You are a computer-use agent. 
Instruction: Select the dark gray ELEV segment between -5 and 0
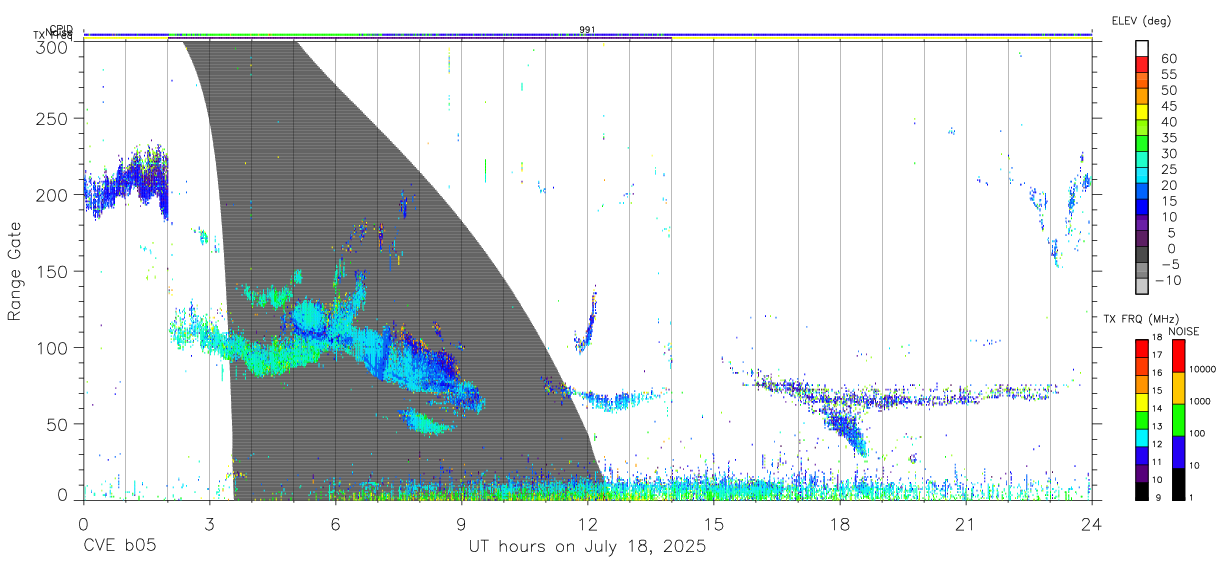pyautogui.click(x=1142, y=254)
